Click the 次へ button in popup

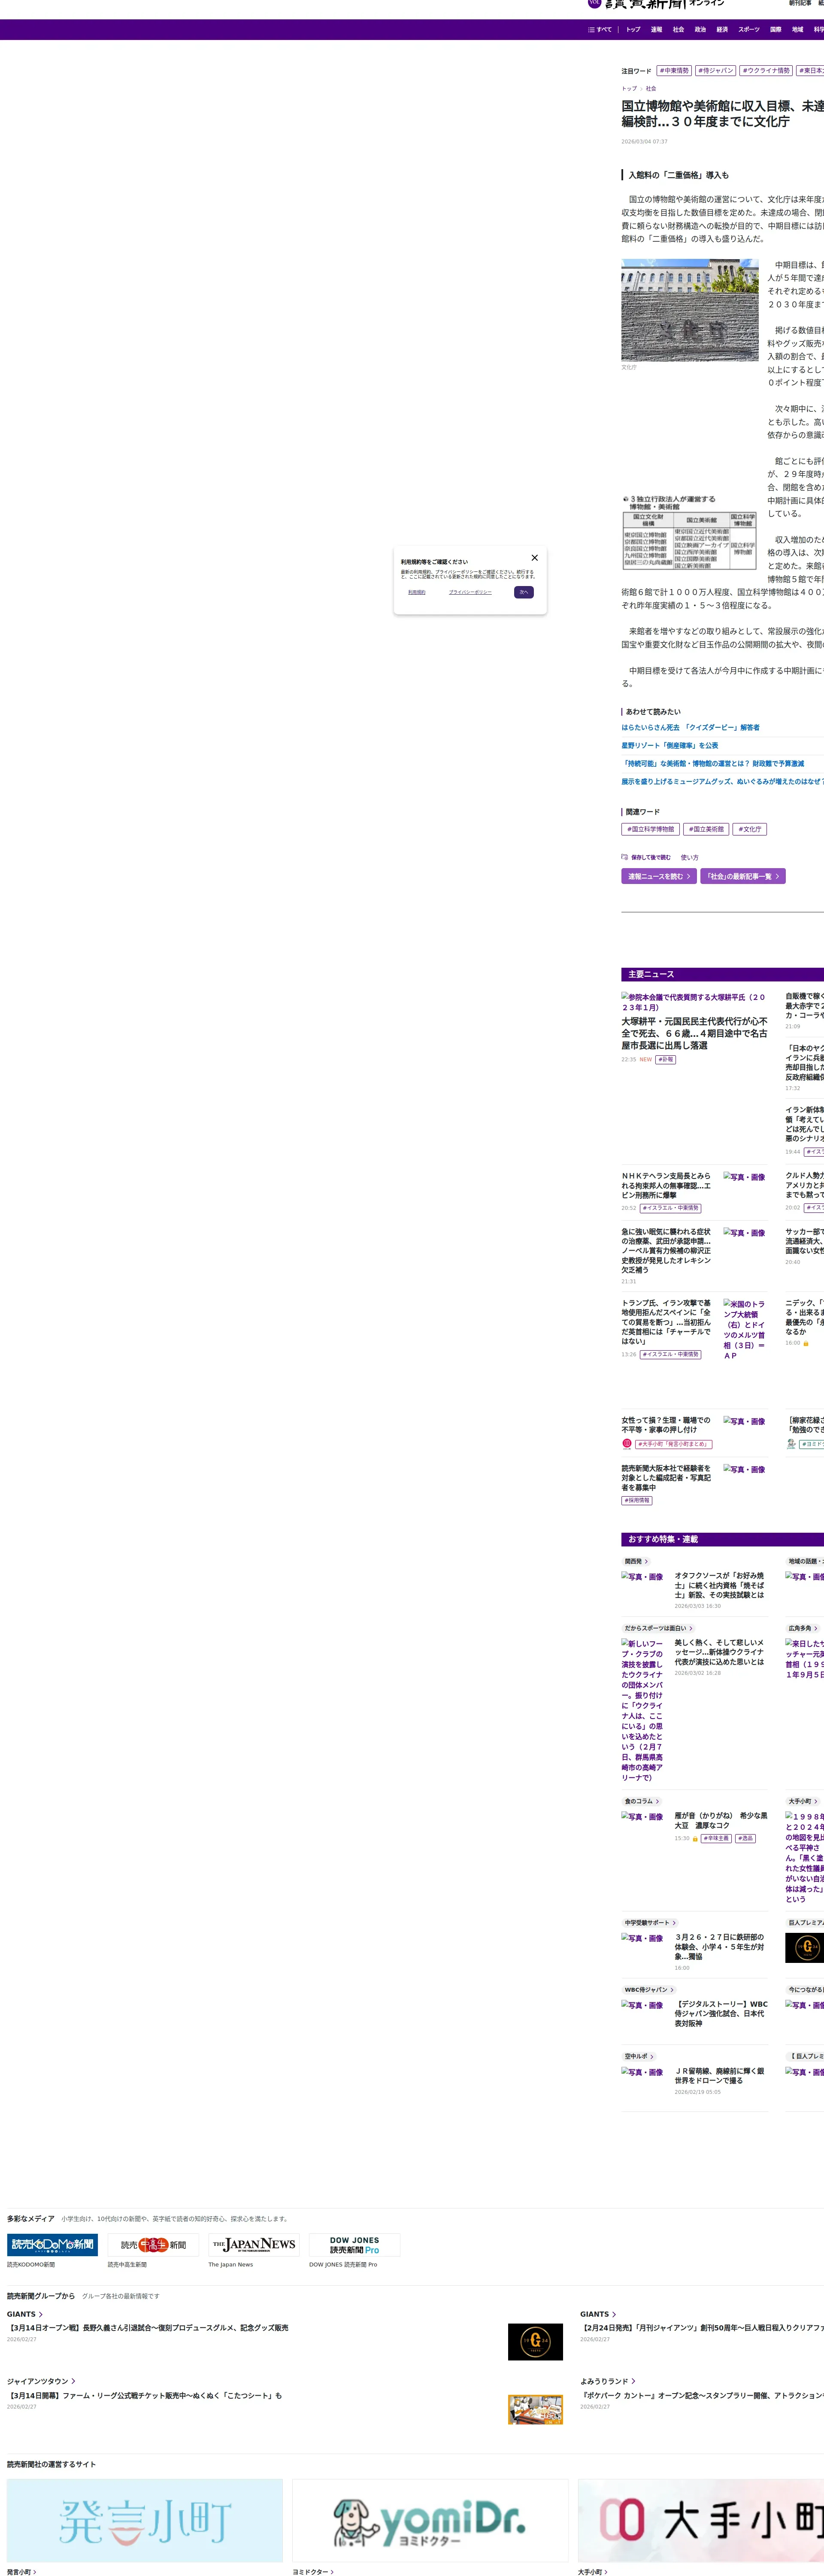coord(524,592)
